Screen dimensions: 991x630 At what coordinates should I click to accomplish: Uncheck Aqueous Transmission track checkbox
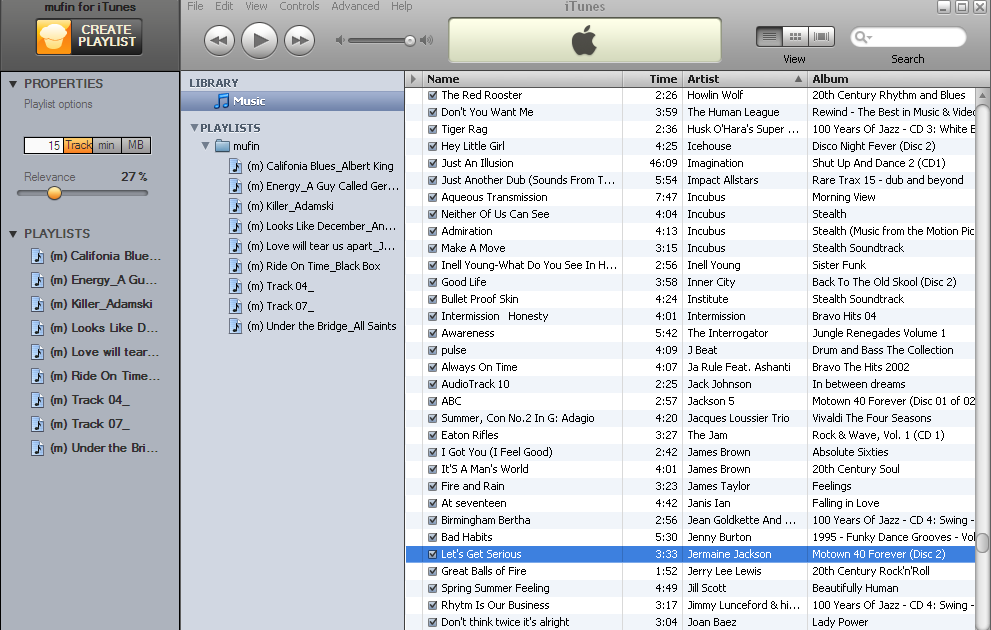[433, 198]
